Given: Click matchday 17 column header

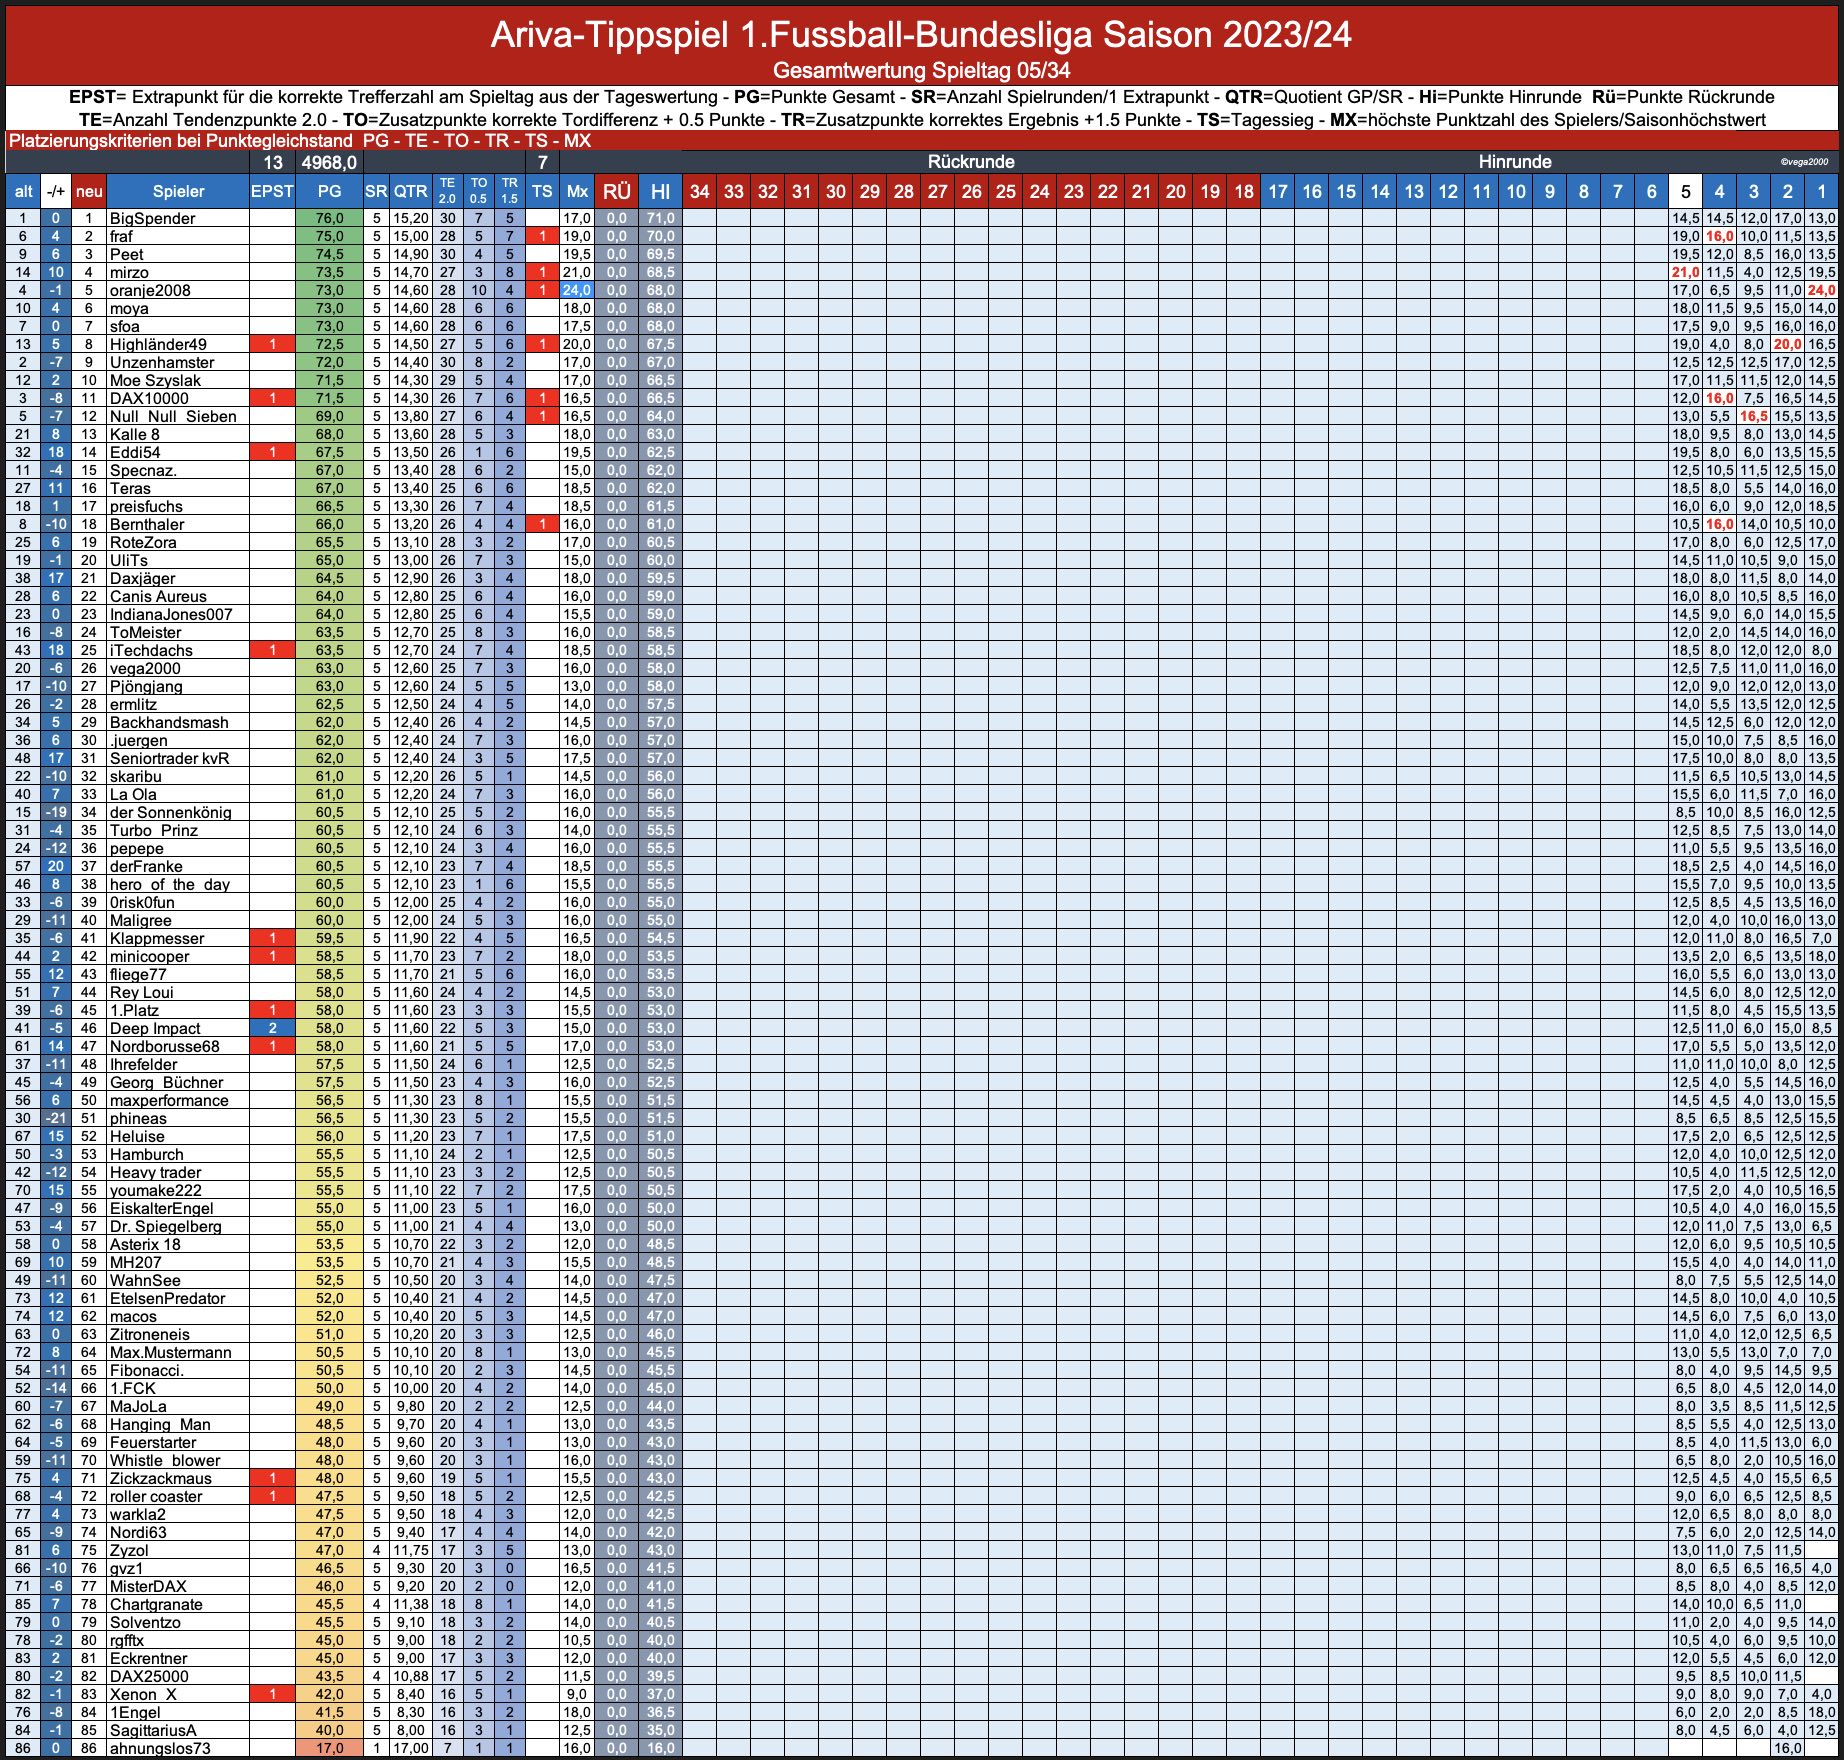Looking at the screenshot, I should tap(1278, 191).
